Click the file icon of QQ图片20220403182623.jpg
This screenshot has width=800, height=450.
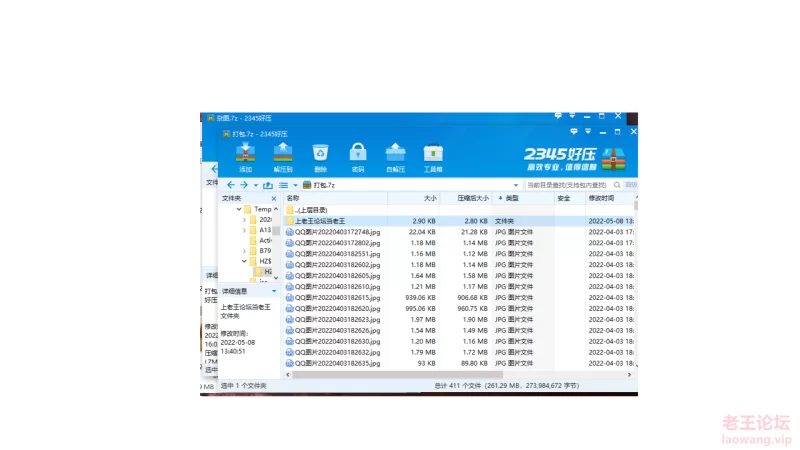pyautogui.click(x=289, y=319)
